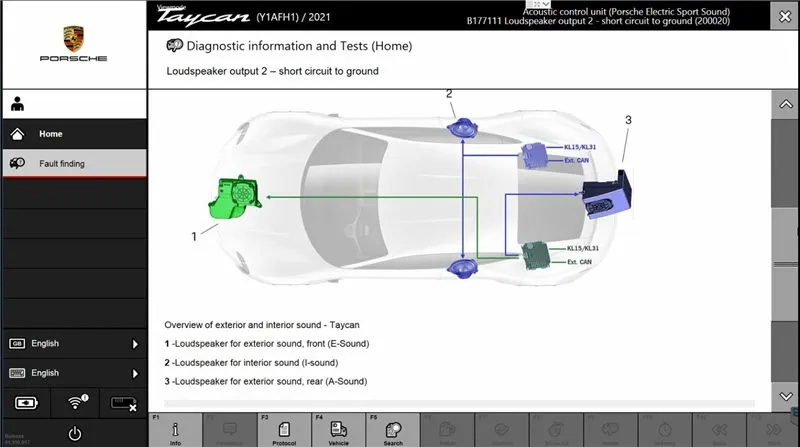
Task: Click legend line 2 interior I-sound loudspeaker
Action: (x=251, y=362)
